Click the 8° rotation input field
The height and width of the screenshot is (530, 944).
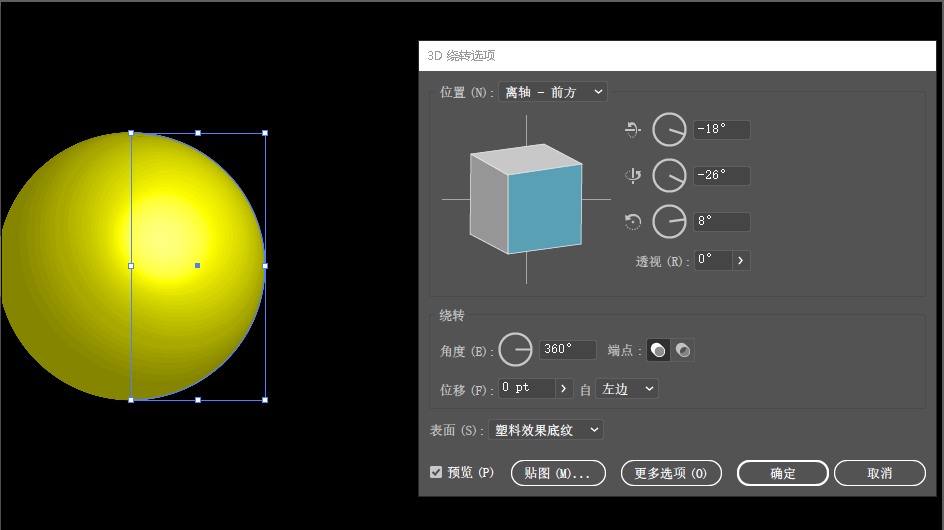(722, 222)
